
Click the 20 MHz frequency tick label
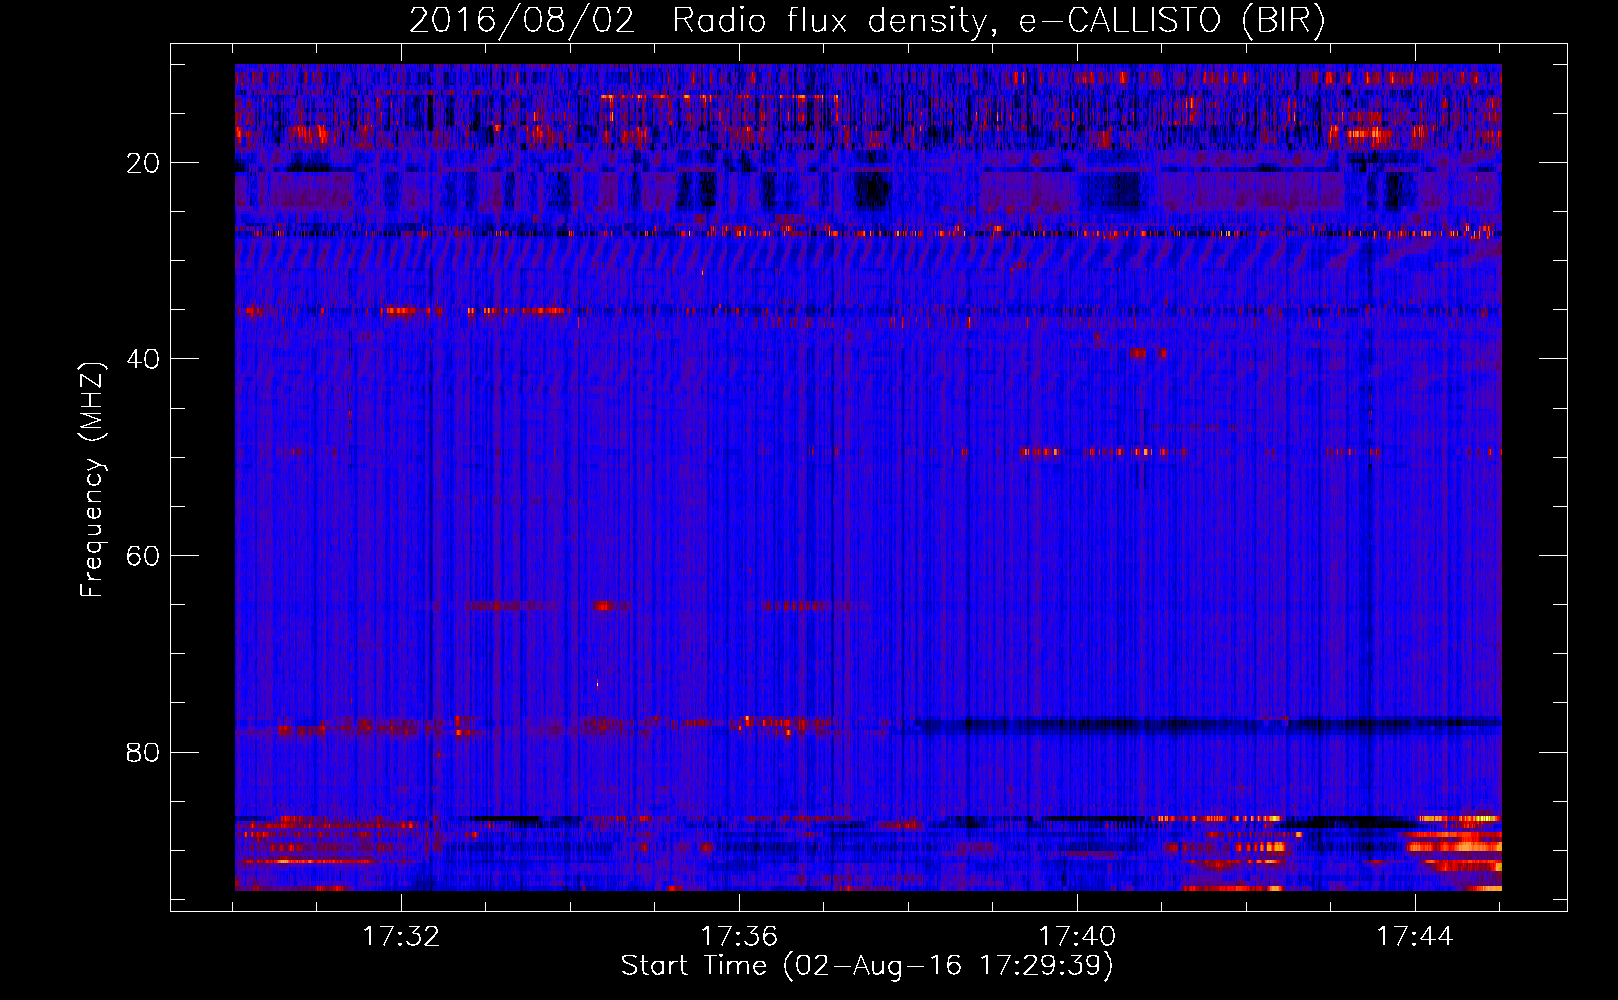[x=144, y=163]
